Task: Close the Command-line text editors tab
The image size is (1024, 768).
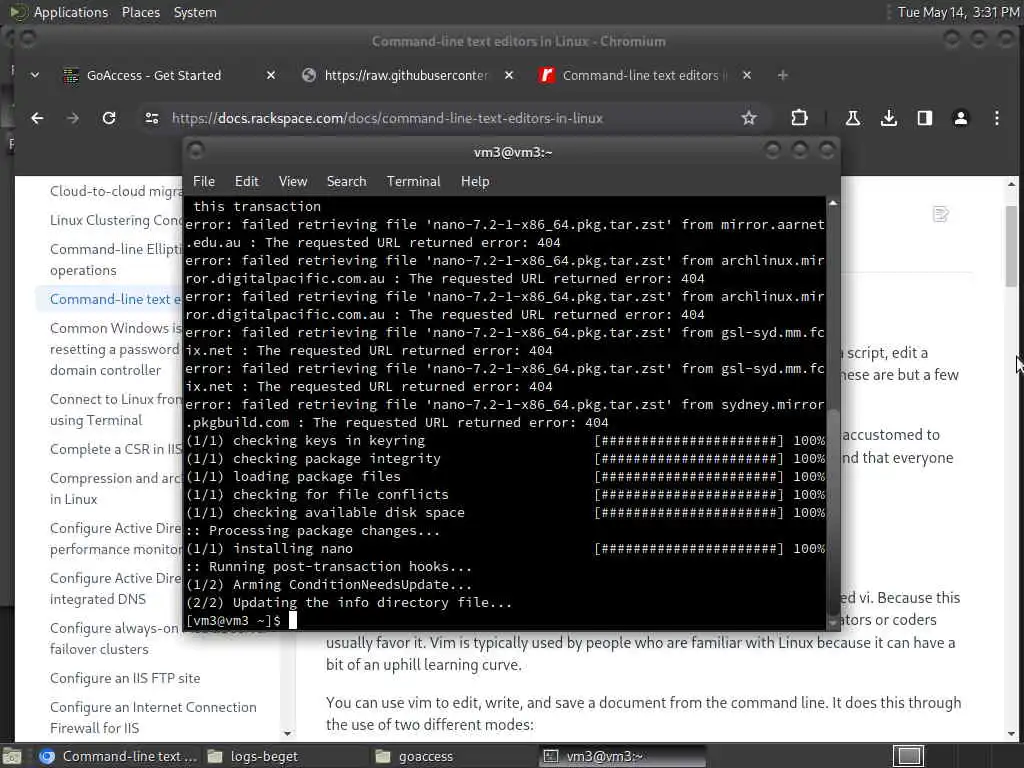Action: (x=747, y=76)
